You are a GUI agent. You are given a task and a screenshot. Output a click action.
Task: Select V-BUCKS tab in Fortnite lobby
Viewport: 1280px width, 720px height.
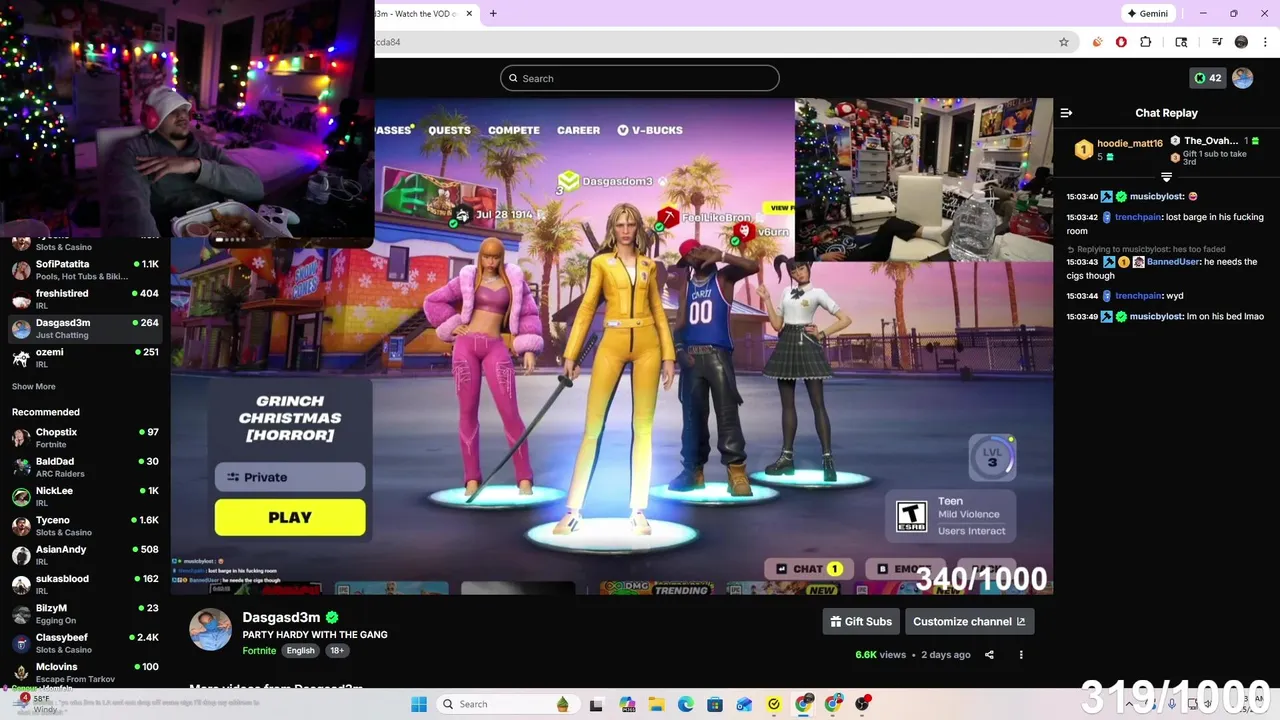[650, 130]
